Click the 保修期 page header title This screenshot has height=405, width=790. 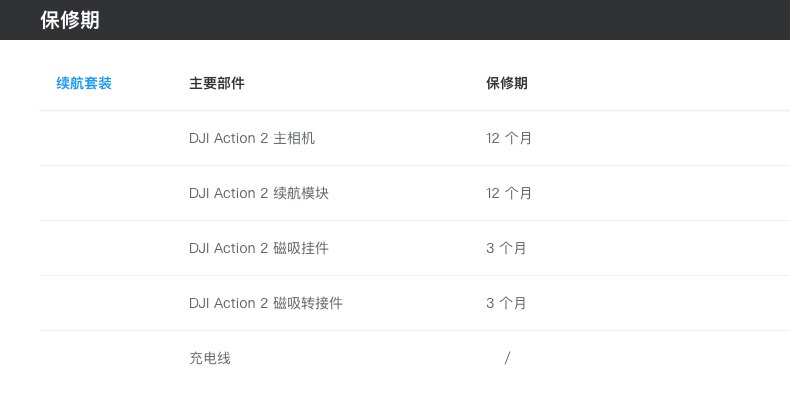point(70,20)
